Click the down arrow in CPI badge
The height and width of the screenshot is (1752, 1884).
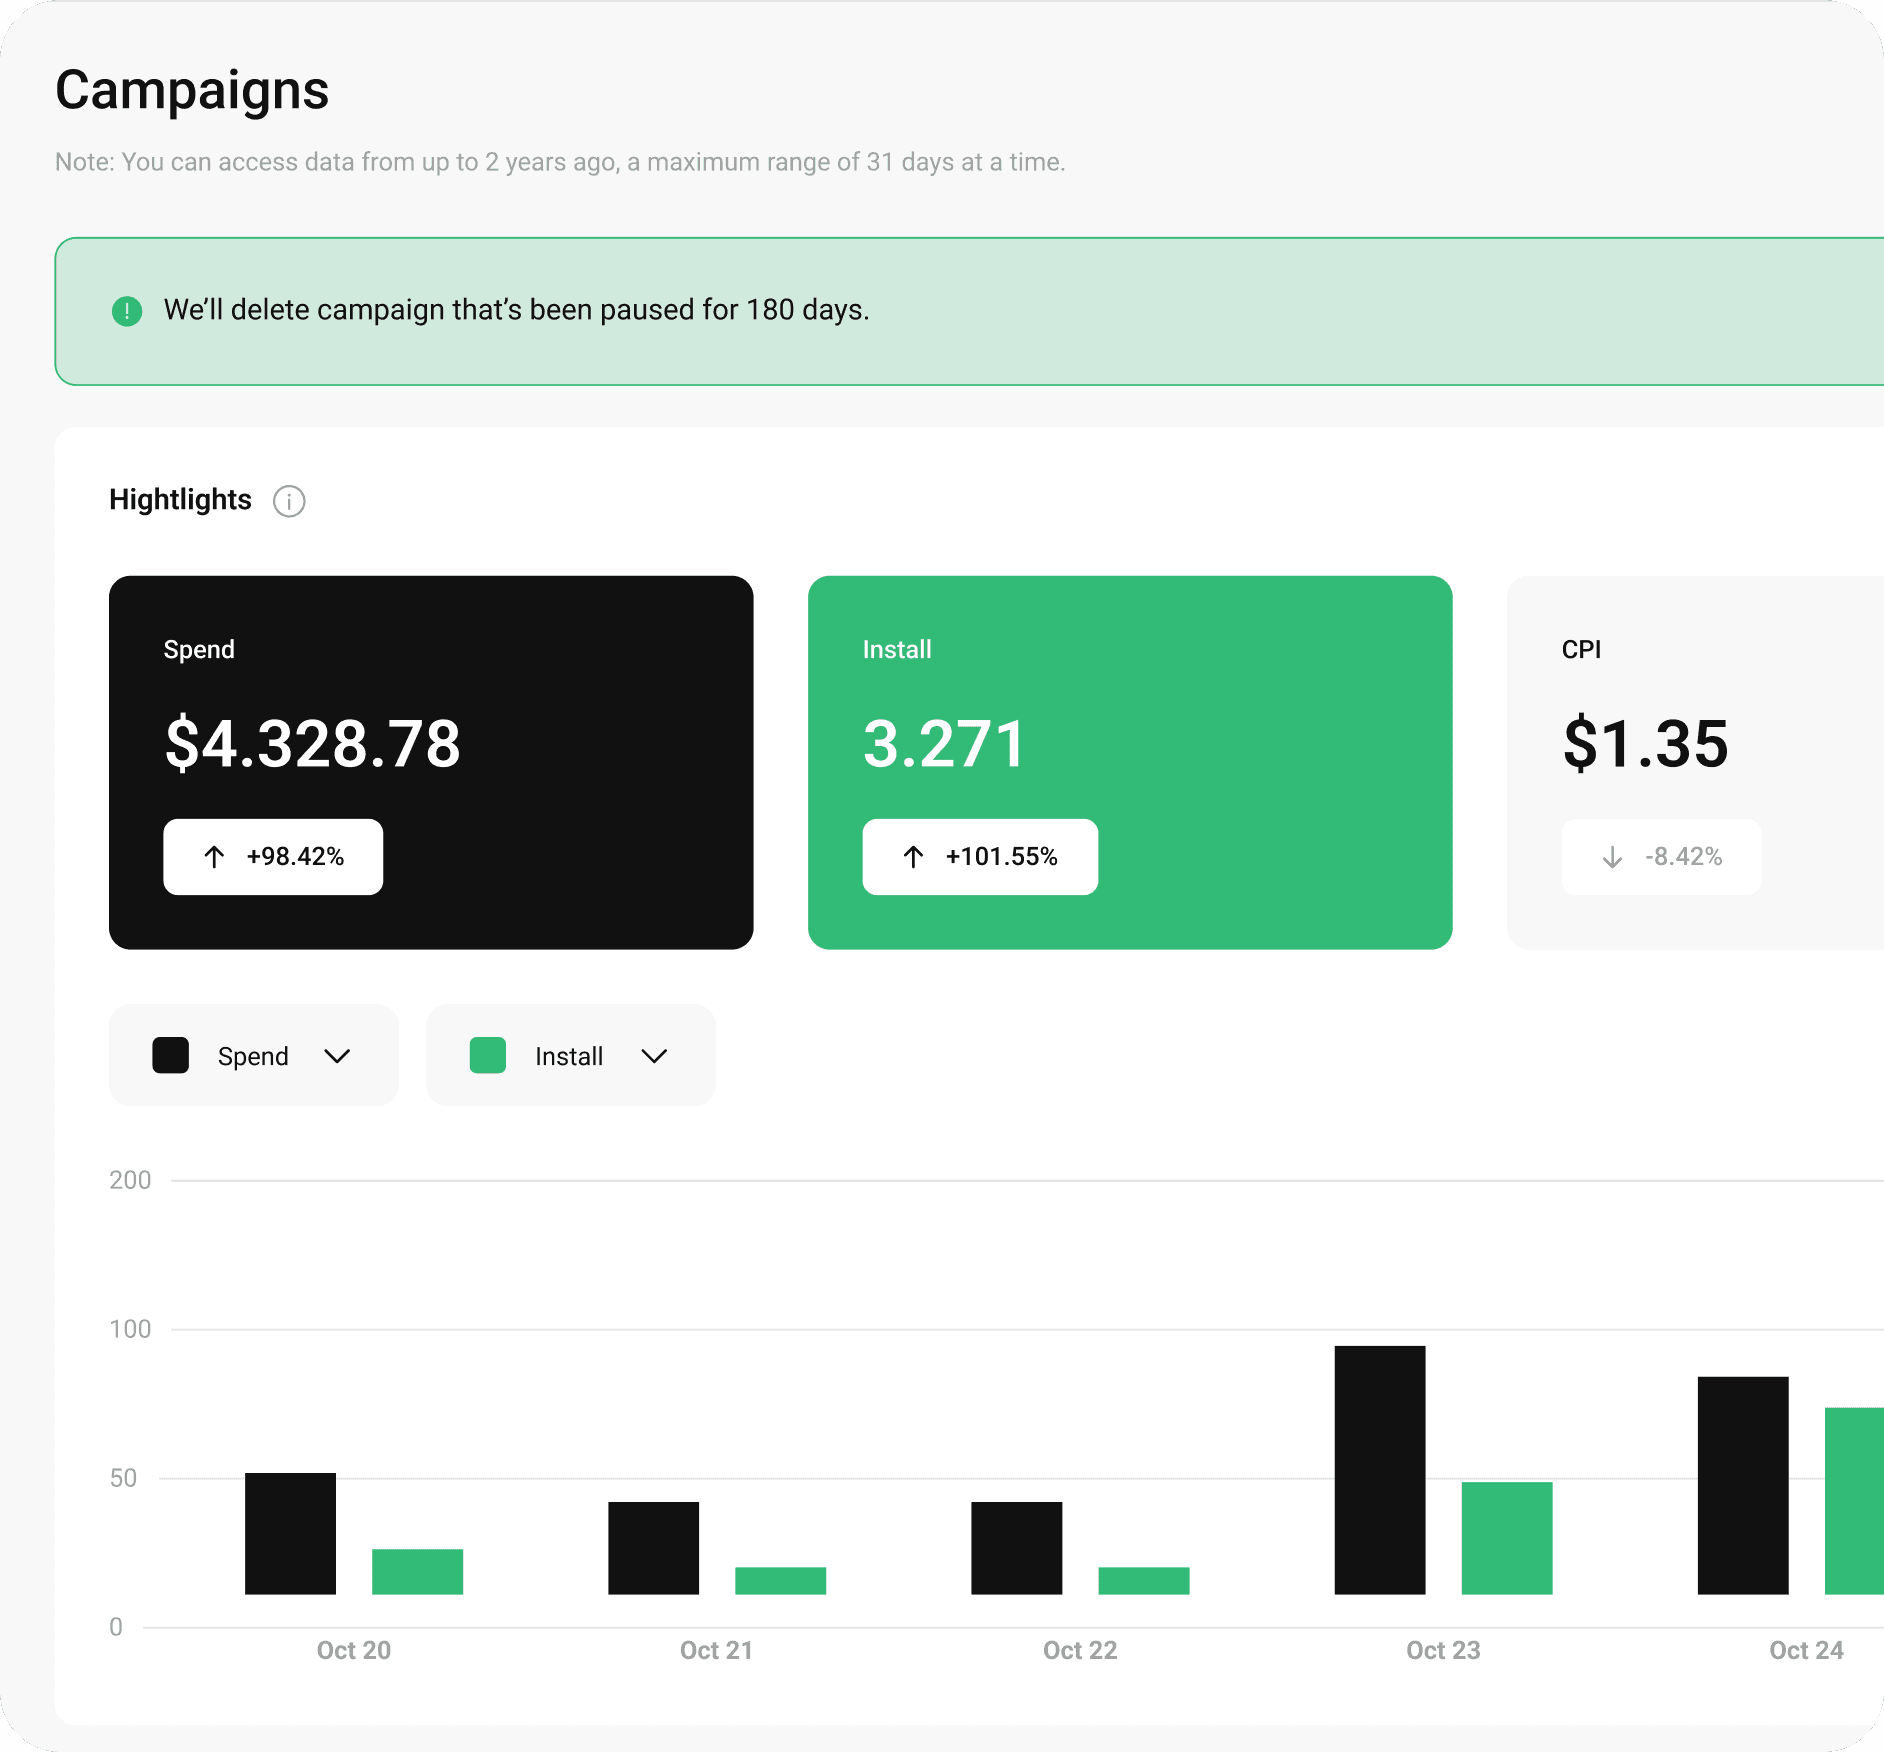pyautogui.click(x=1612, y=857)
